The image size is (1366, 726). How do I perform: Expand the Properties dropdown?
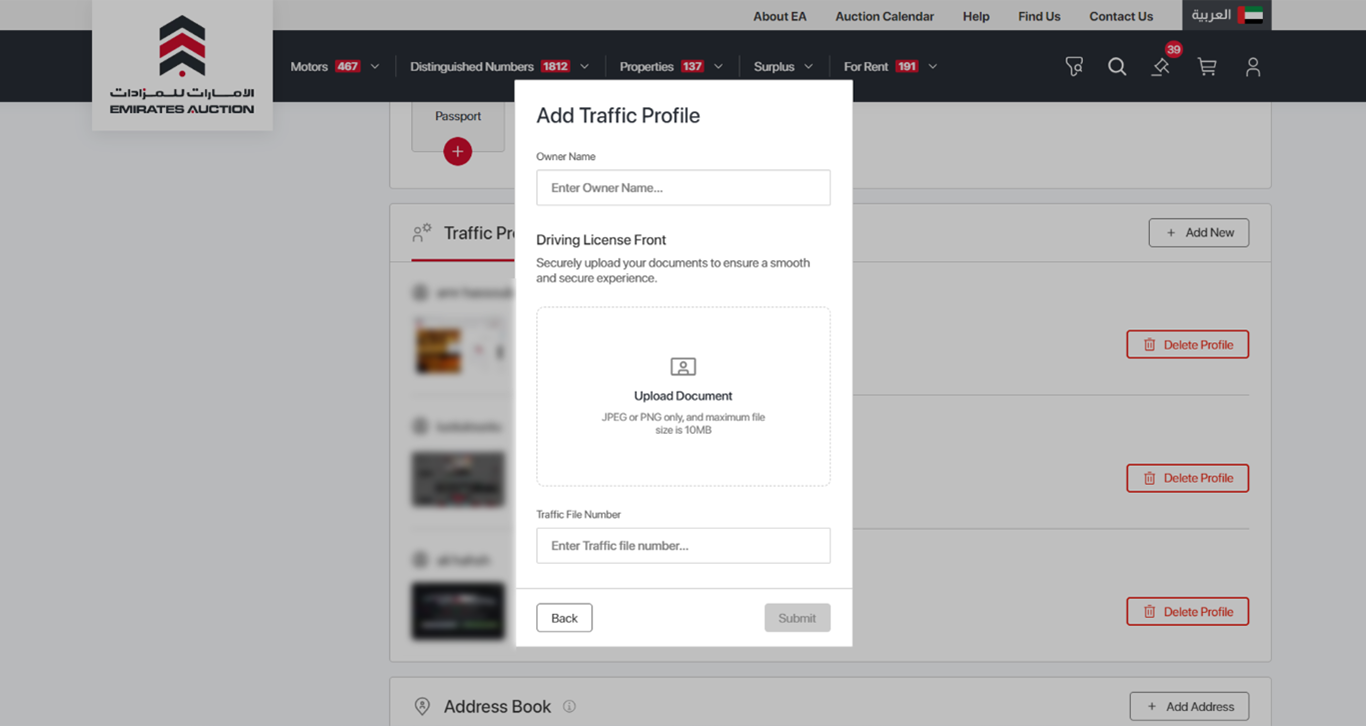(719, 66)
